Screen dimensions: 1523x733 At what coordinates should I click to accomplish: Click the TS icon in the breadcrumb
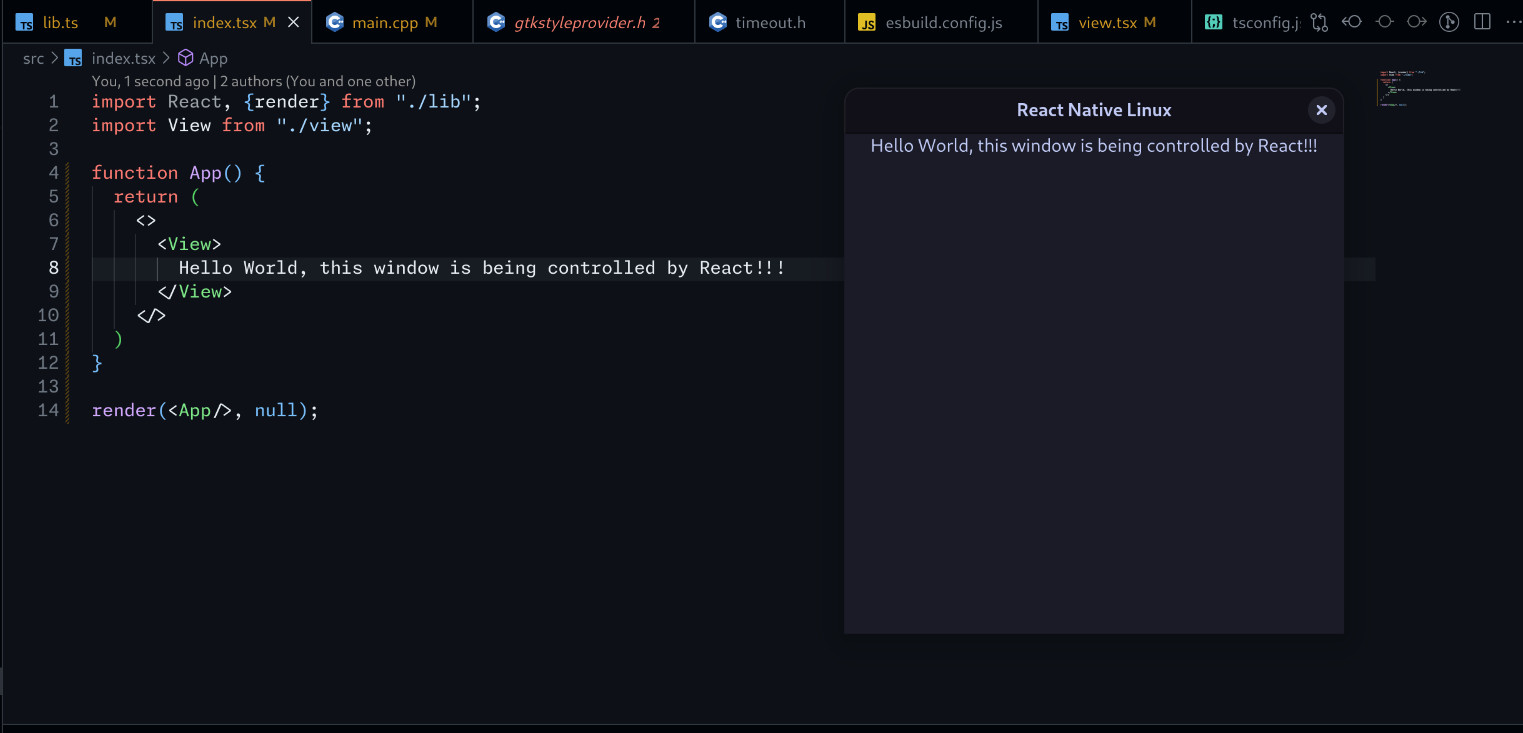pos(73,58)
